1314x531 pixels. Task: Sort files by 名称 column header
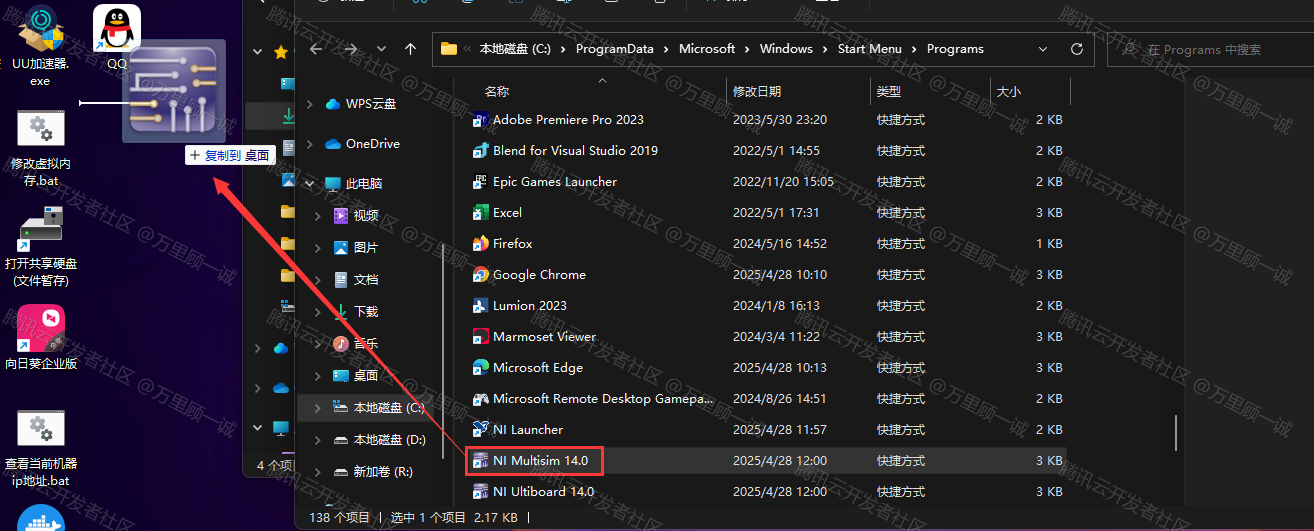coord(497,92)
